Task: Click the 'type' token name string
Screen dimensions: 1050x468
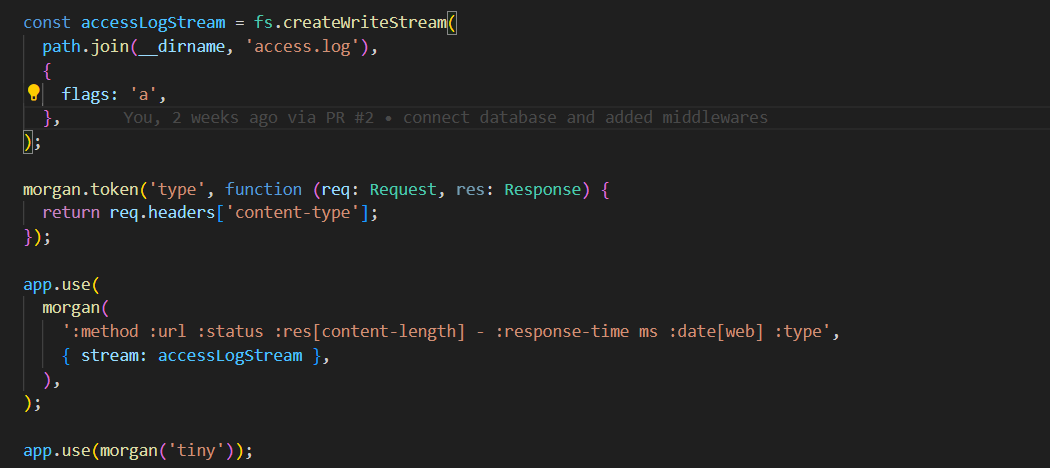Action: click(177, 189)
